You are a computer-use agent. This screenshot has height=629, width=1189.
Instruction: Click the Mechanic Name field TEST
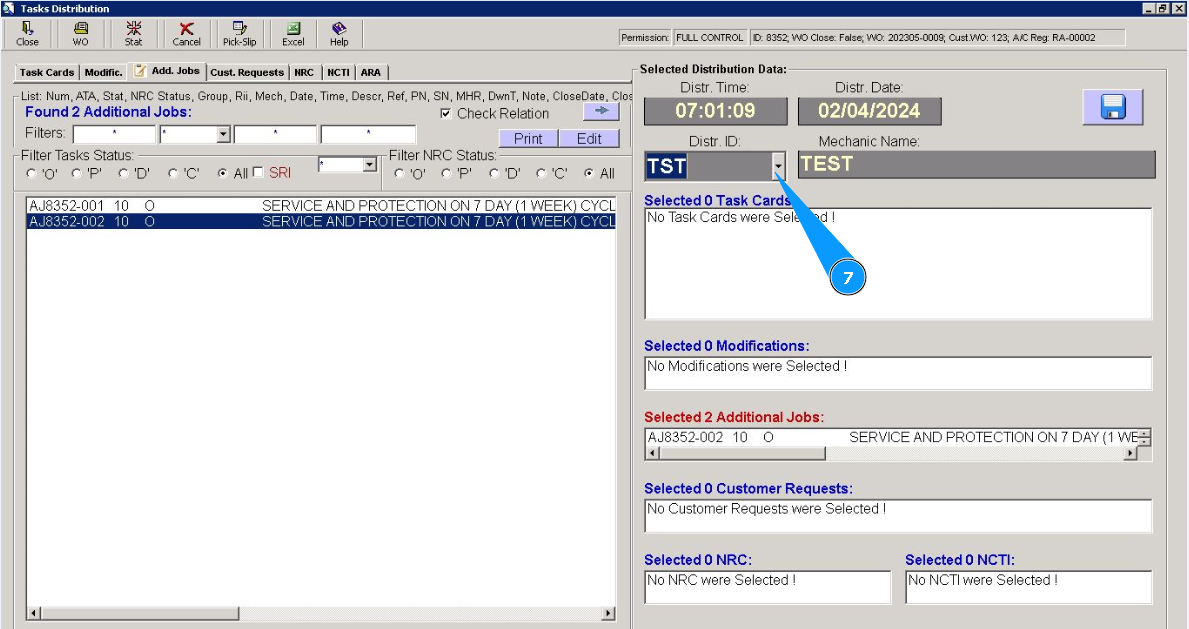(x=977, y=164)
